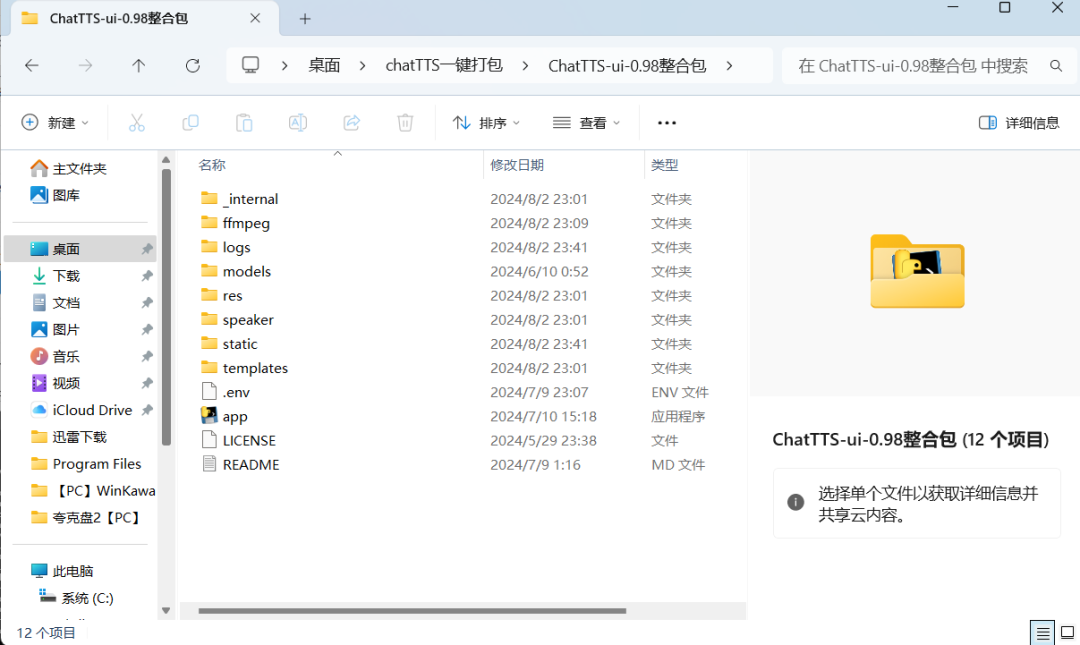Click the folder preview thumbnail
1080x645 pixels.
(x=917, y=272)
